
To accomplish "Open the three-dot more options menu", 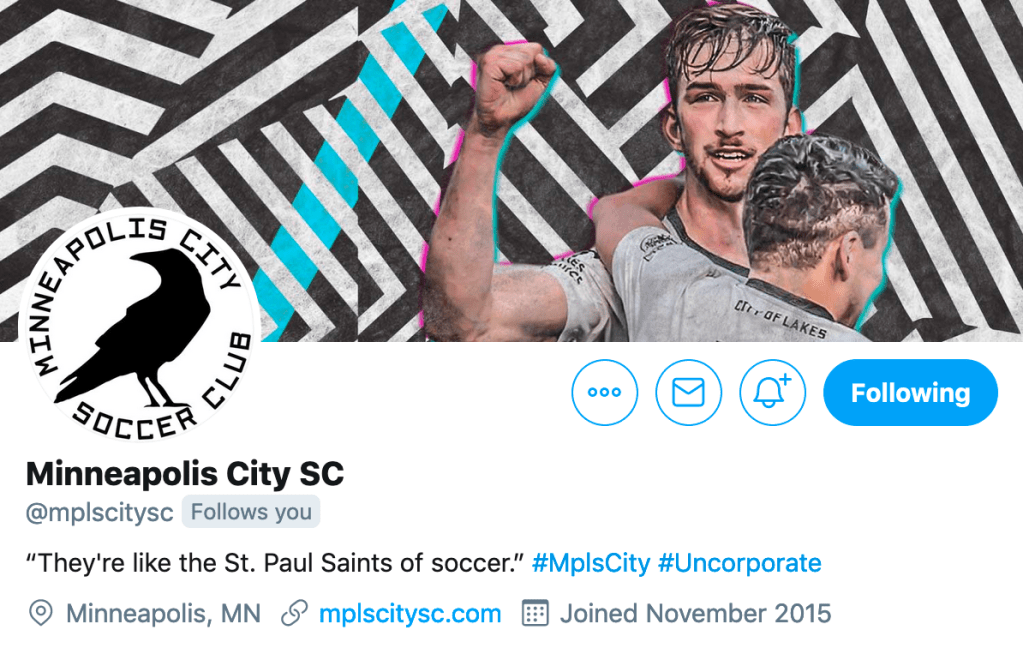I will click(x=604, y=392).
